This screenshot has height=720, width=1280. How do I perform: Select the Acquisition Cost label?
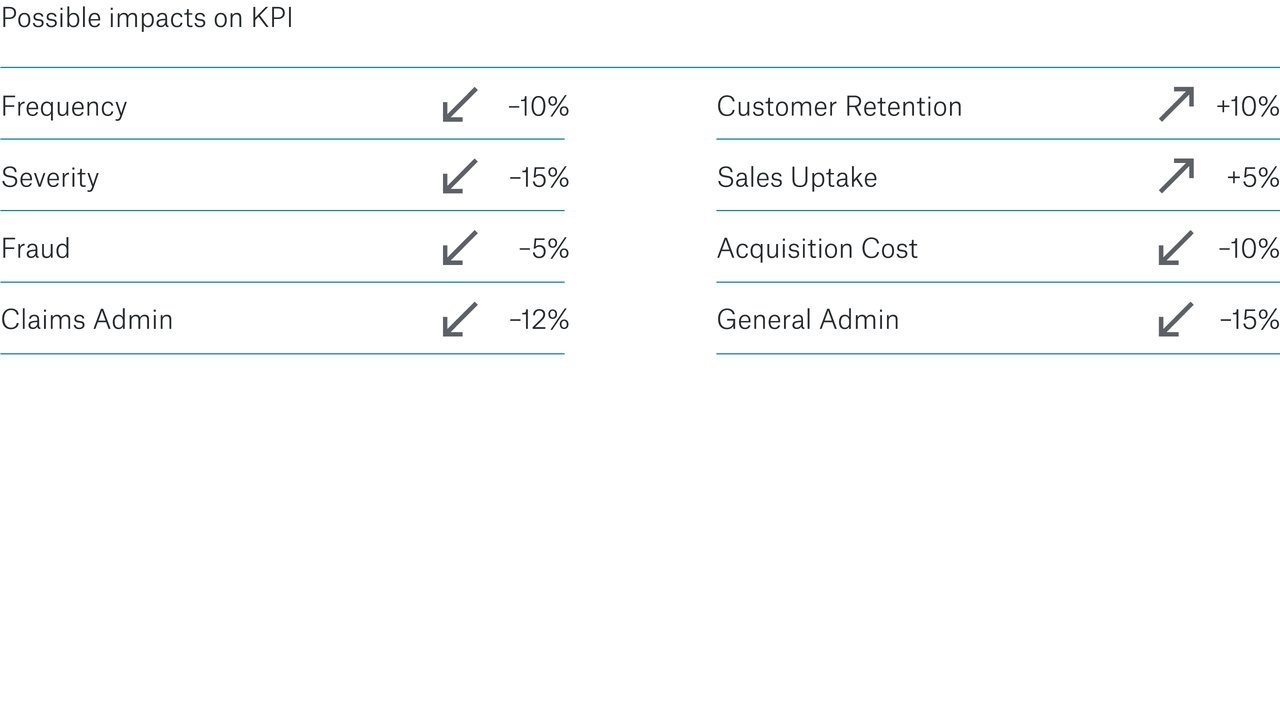pyautogui.click(x=817, y=249)
